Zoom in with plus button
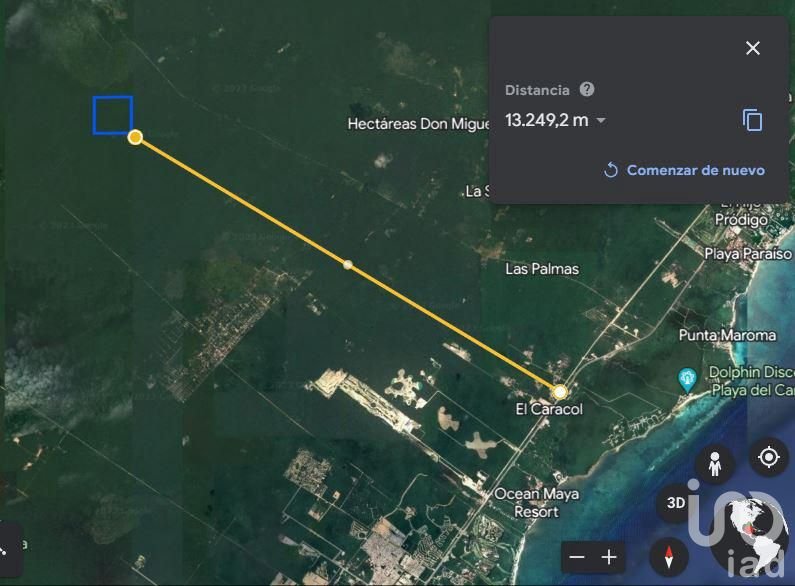 (x=609, y=558)
